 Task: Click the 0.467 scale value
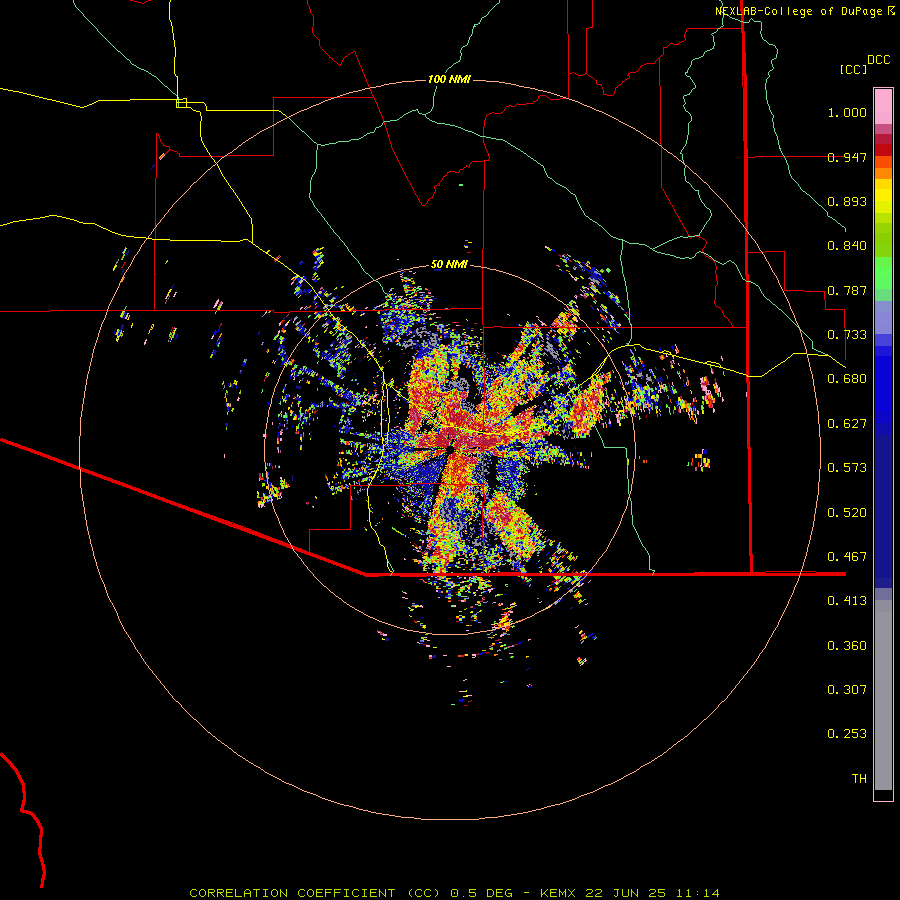tap(847, 557)
